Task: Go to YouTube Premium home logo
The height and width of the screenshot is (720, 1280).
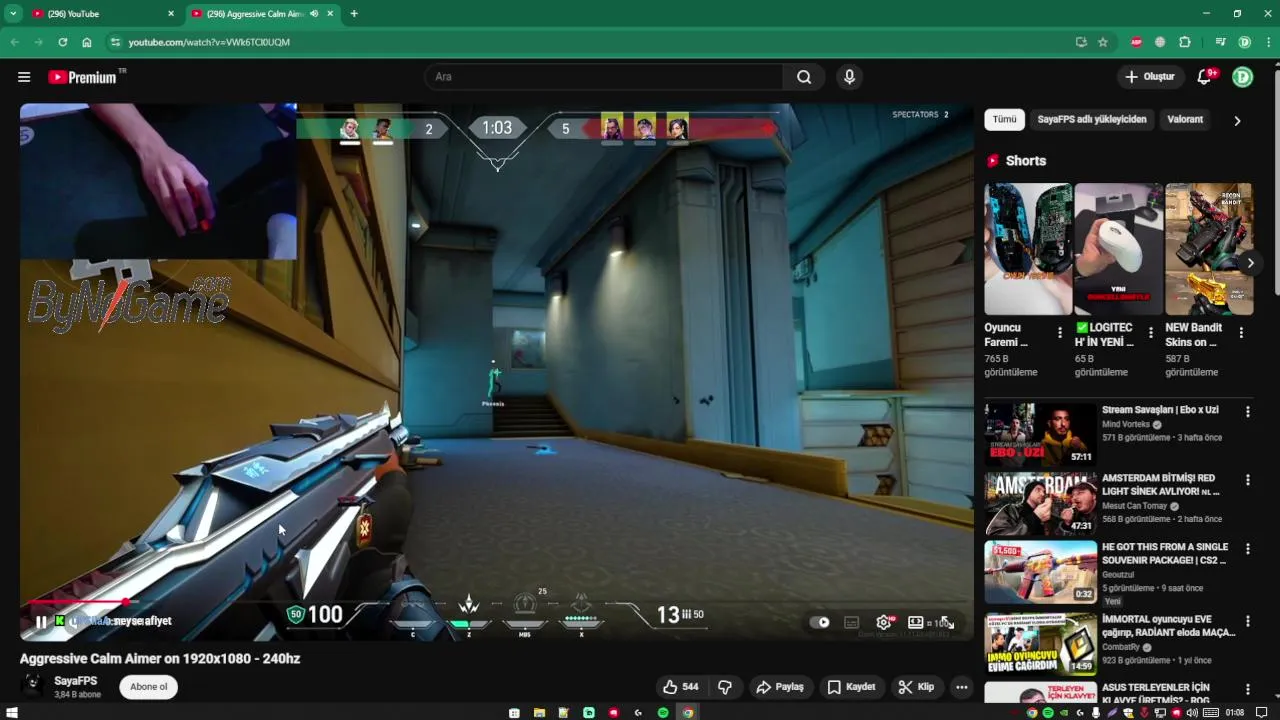Action: pyautogui.click(x=83, y=77)
